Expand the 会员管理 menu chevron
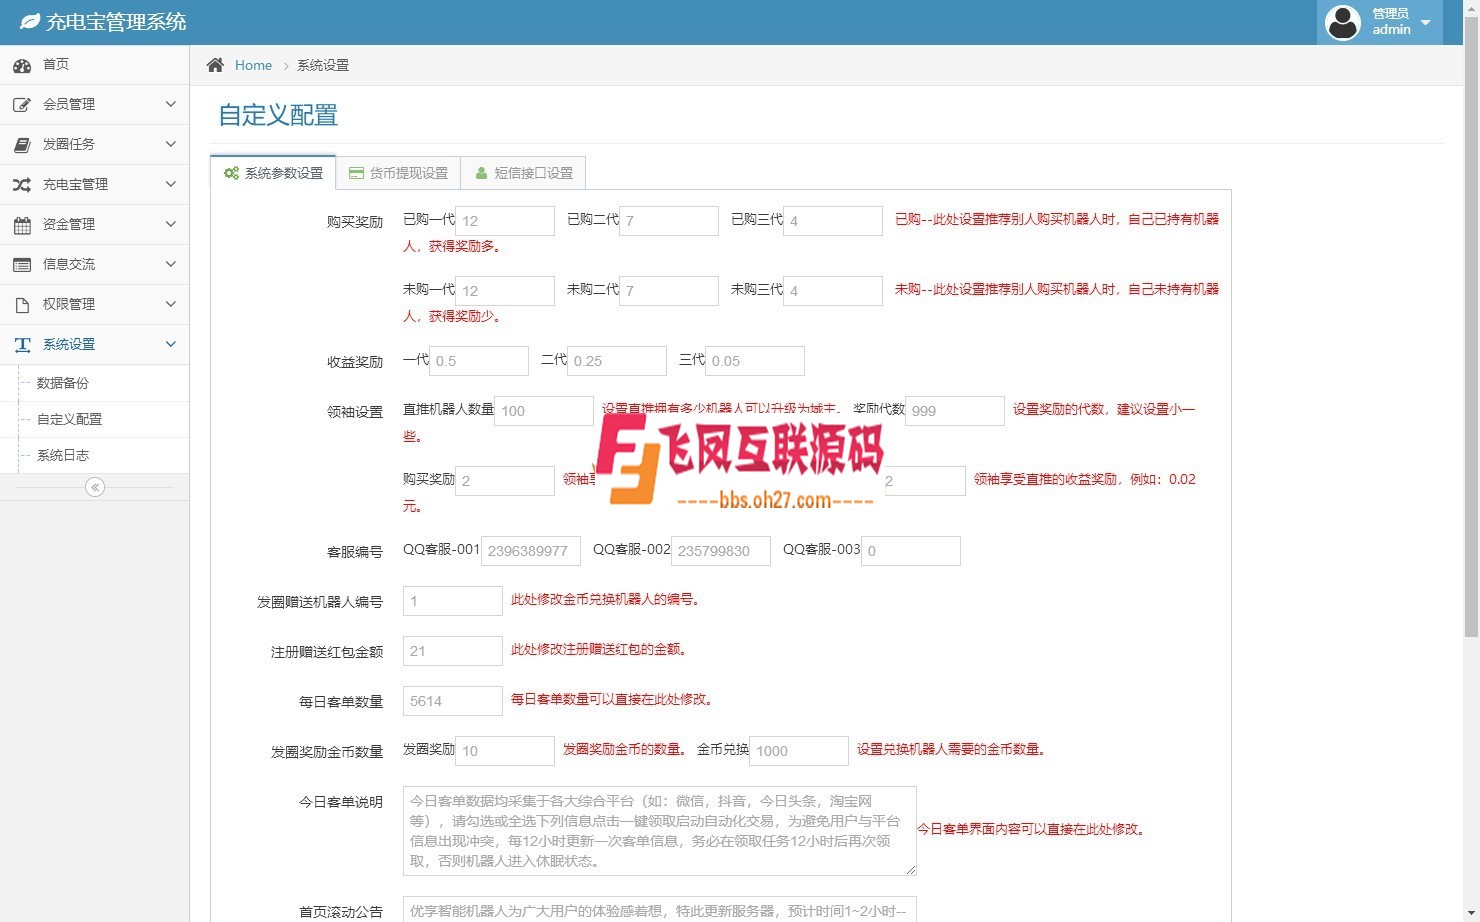 click(x=171, y=104)
